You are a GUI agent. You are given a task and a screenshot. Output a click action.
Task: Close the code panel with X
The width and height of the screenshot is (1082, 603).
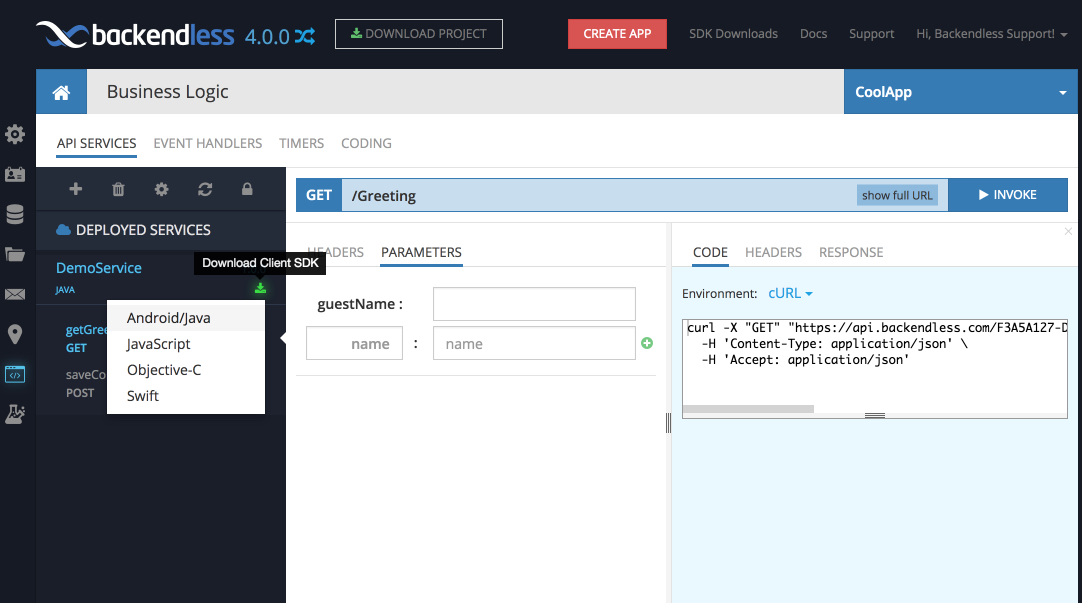click(1068, 231)
